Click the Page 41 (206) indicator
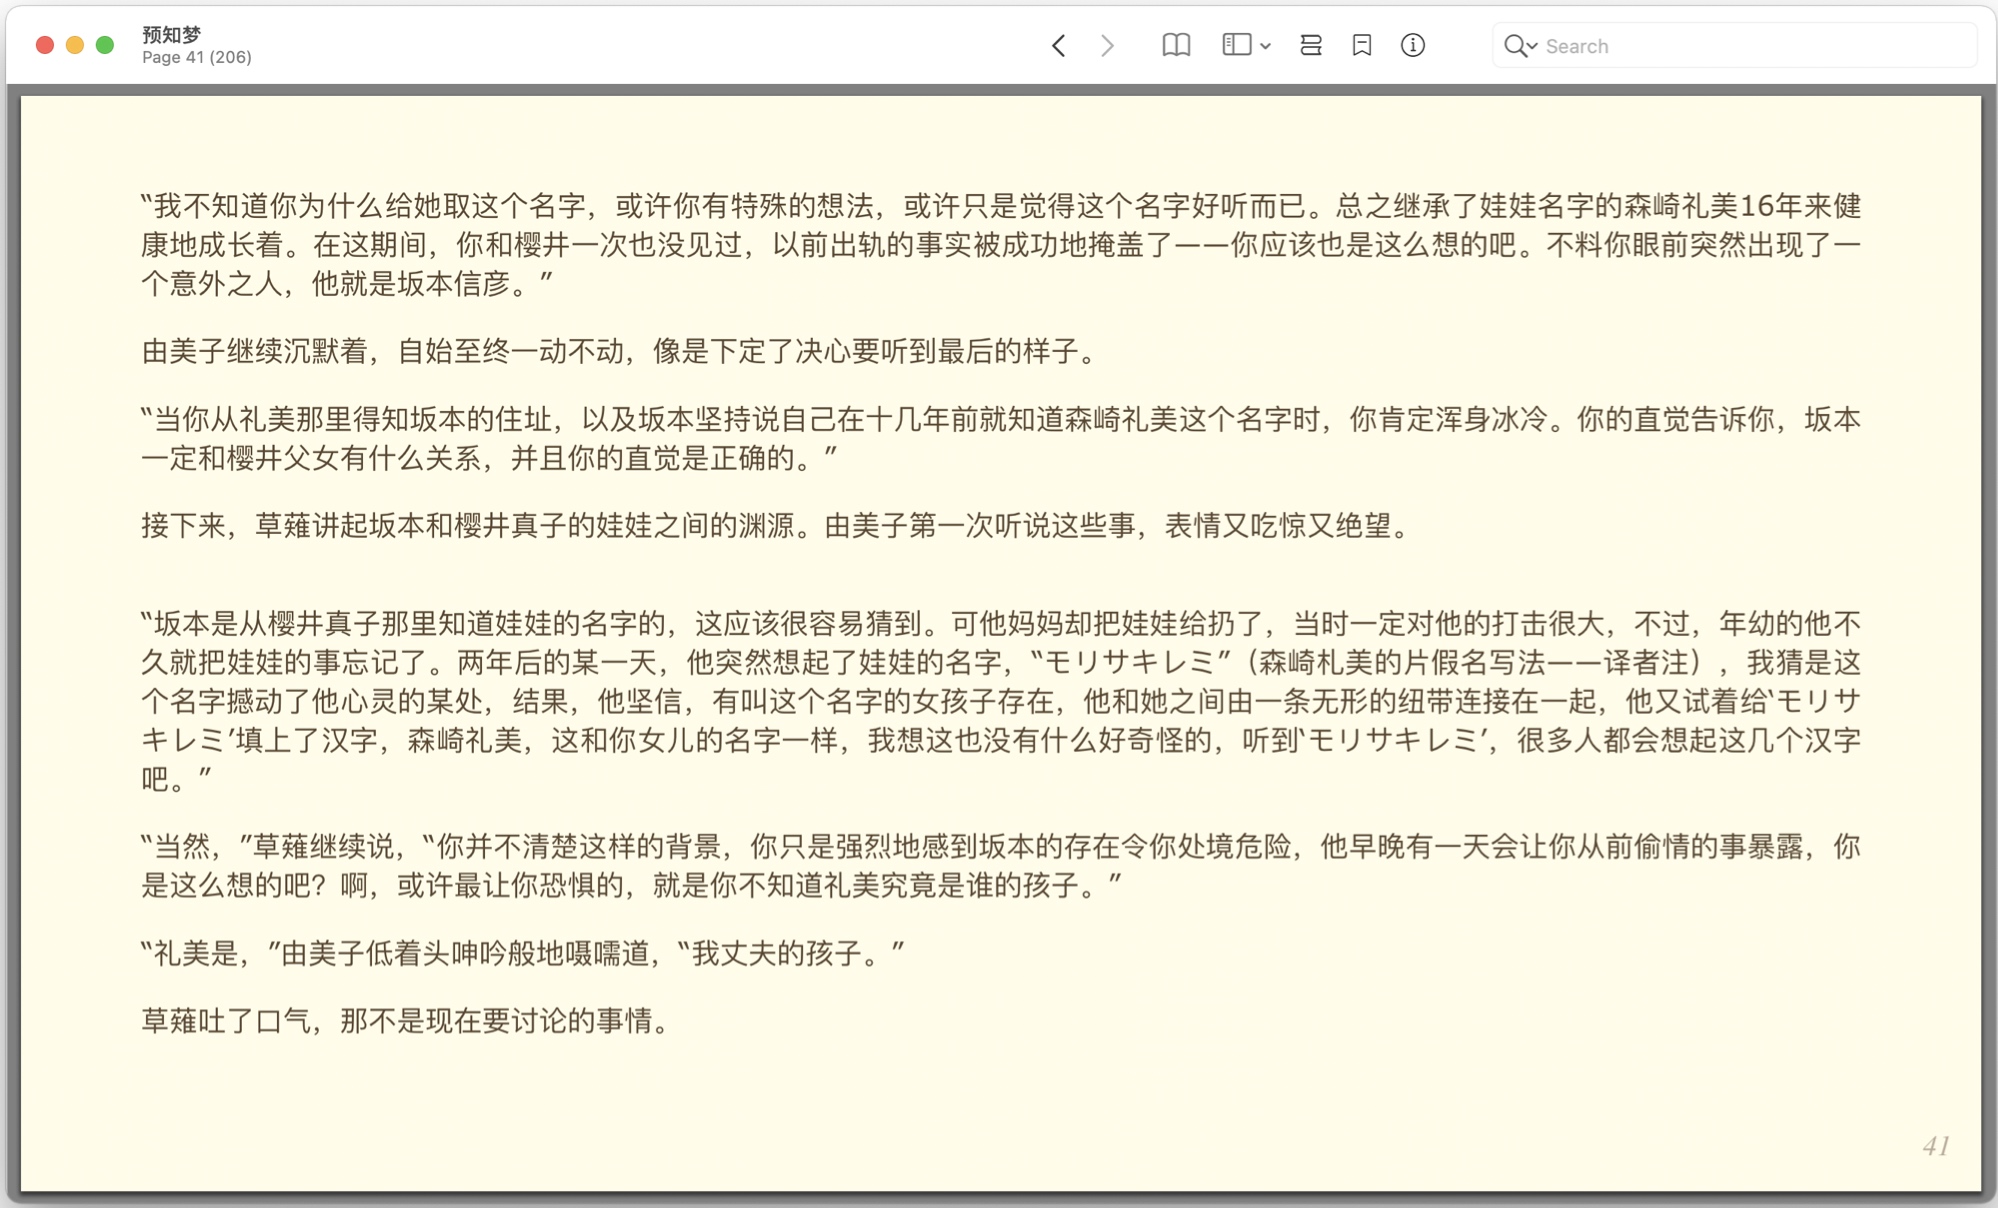Image resolution: width=1998 pixels, height=1208 pixels. pos(197,58)
